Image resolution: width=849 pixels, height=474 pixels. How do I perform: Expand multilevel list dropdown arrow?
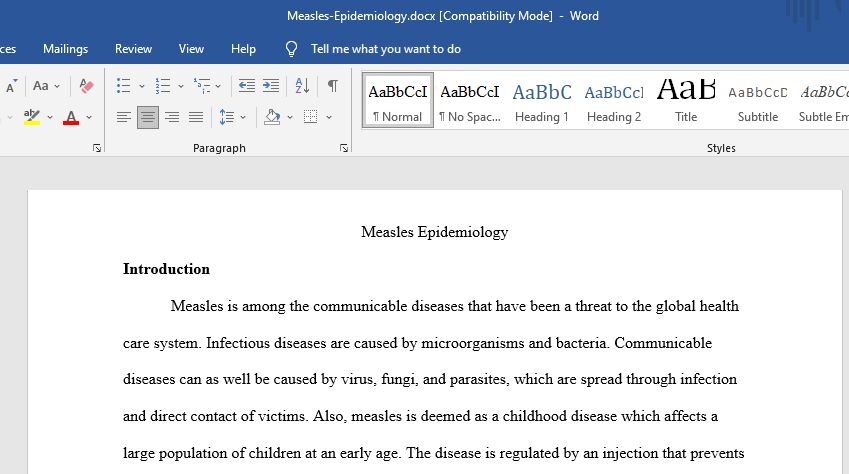[x=218, y=86]
